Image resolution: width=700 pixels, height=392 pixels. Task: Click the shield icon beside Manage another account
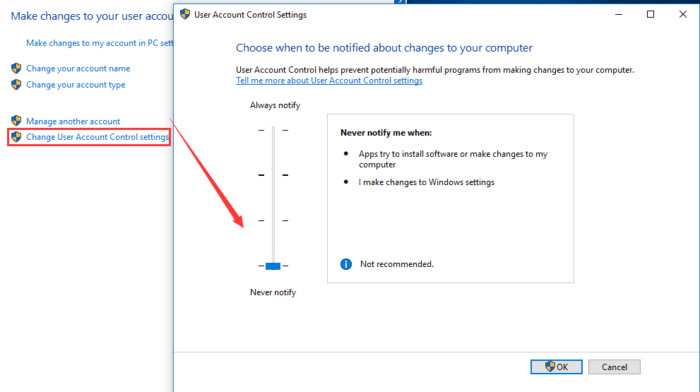17,121
